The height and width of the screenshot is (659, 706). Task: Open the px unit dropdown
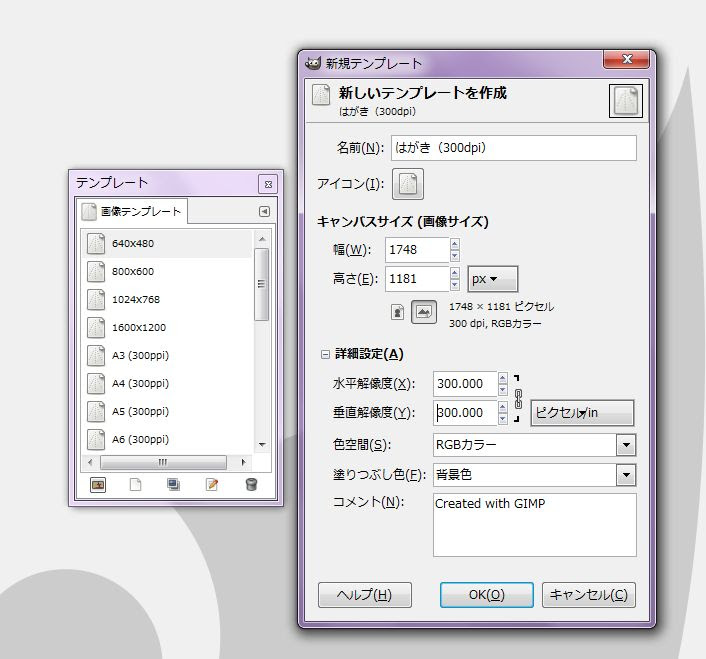(493, 279)
